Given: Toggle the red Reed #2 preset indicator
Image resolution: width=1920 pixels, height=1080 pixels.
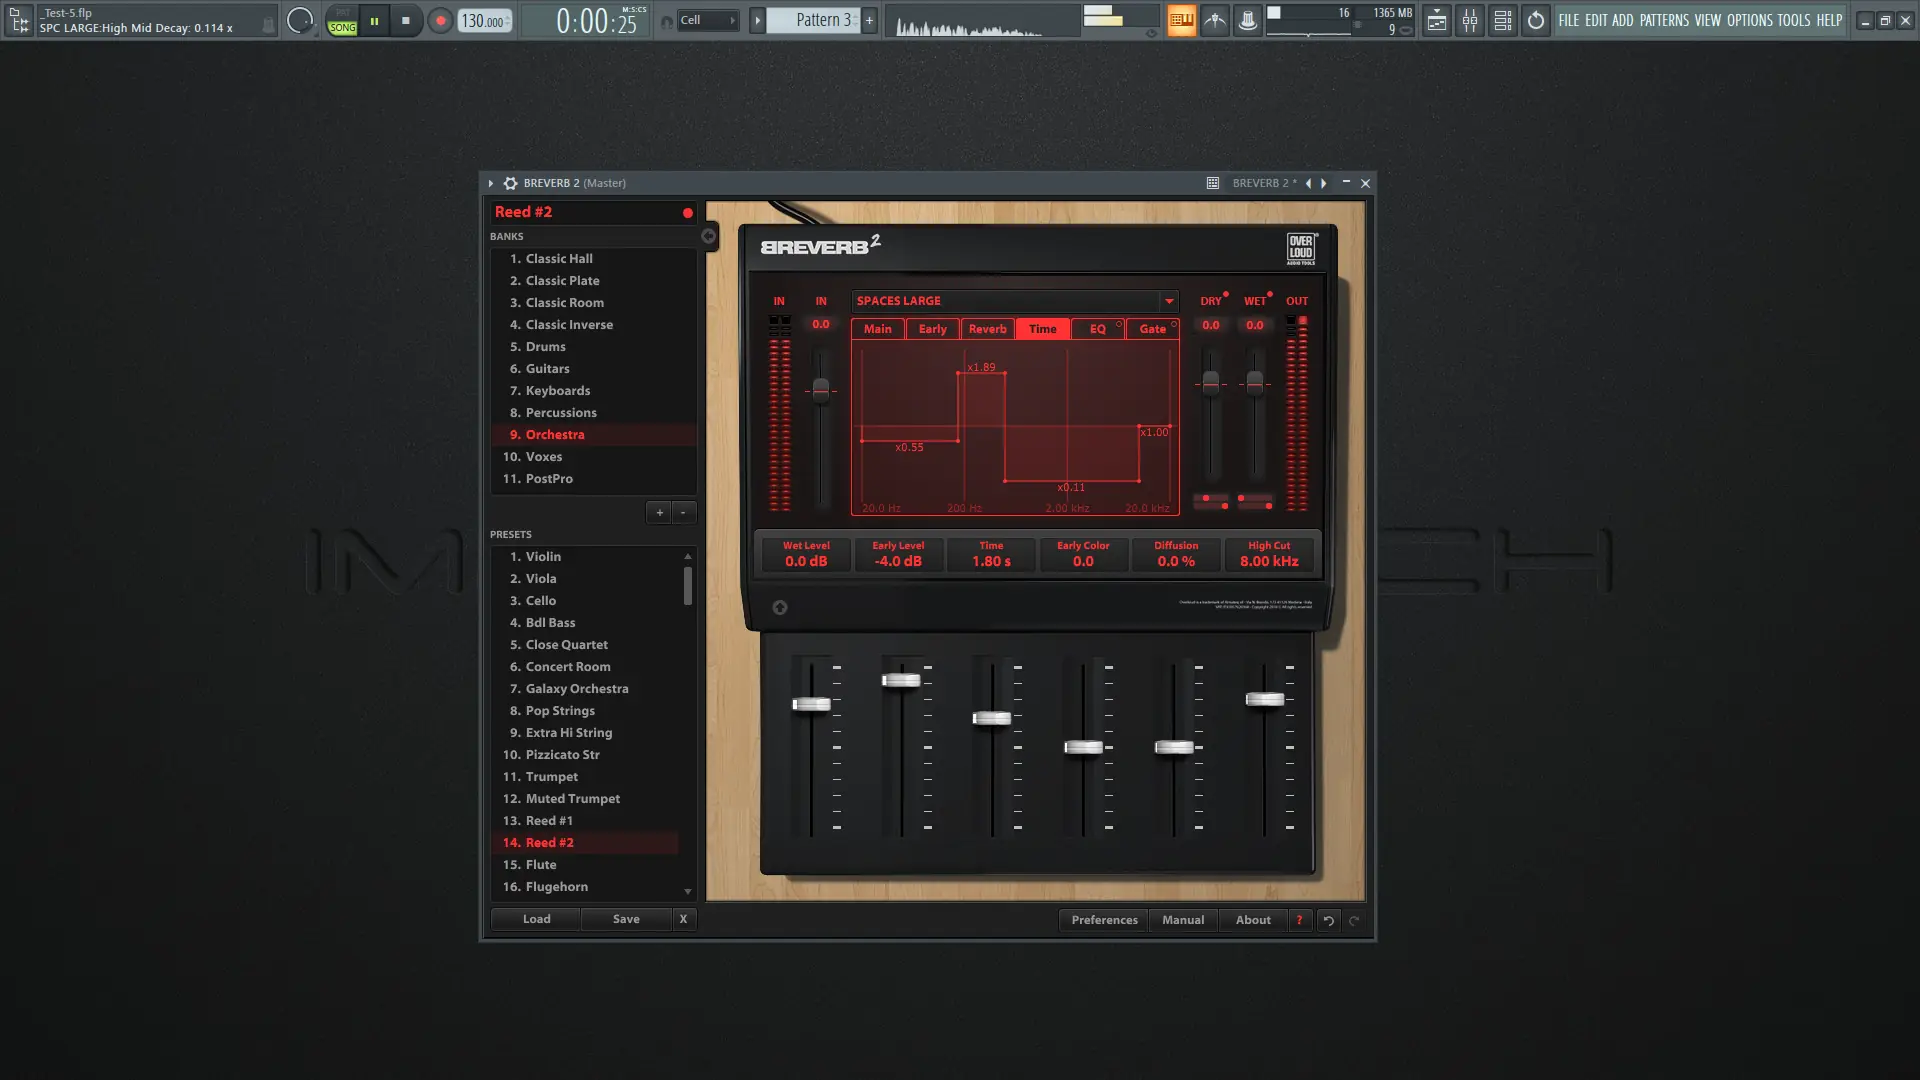Looking at the screenshot, I should click(x=687, y=213).
